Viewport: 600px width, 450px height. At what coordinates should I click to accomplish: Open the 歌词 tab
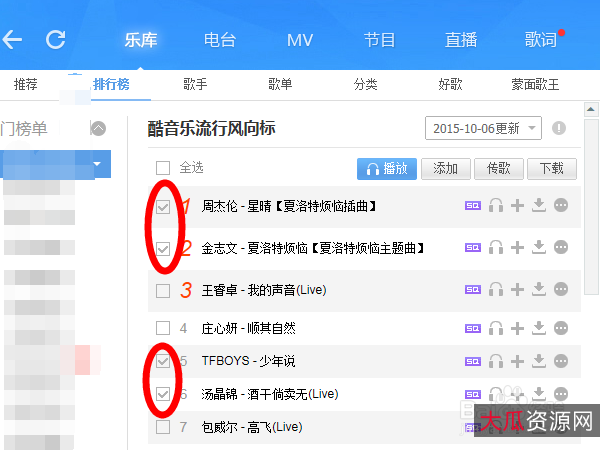541,40
